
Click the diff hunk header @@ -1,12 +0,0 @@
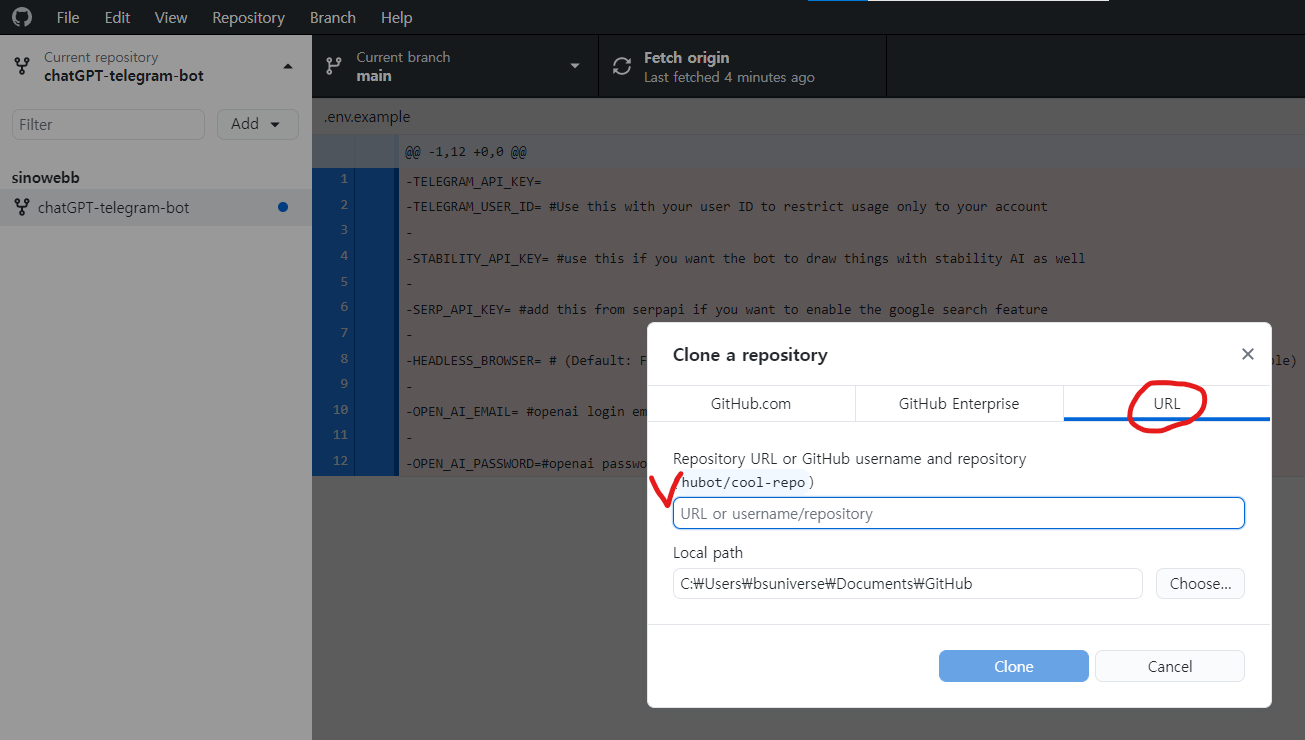[x=466, y=152]
